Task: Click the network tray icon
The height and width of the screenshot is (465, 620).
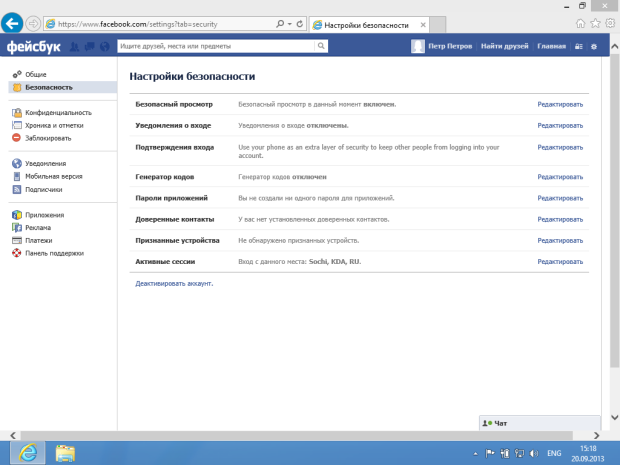Action: [x=519, y=453]
